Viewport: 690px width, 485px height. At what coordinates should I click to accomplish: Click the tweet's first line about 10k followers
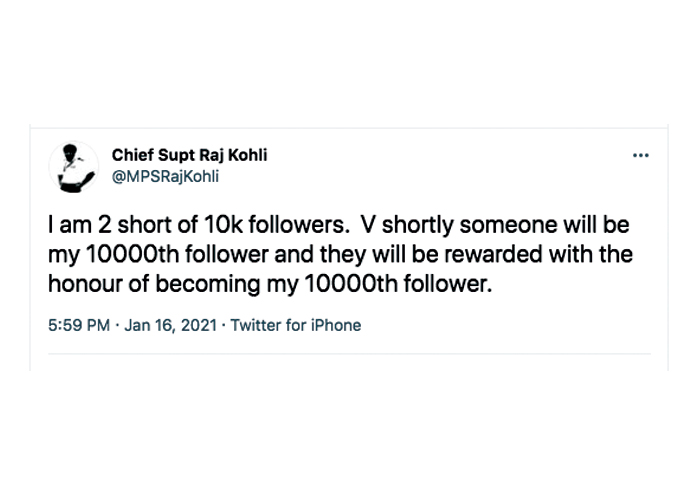pos(339,225)
